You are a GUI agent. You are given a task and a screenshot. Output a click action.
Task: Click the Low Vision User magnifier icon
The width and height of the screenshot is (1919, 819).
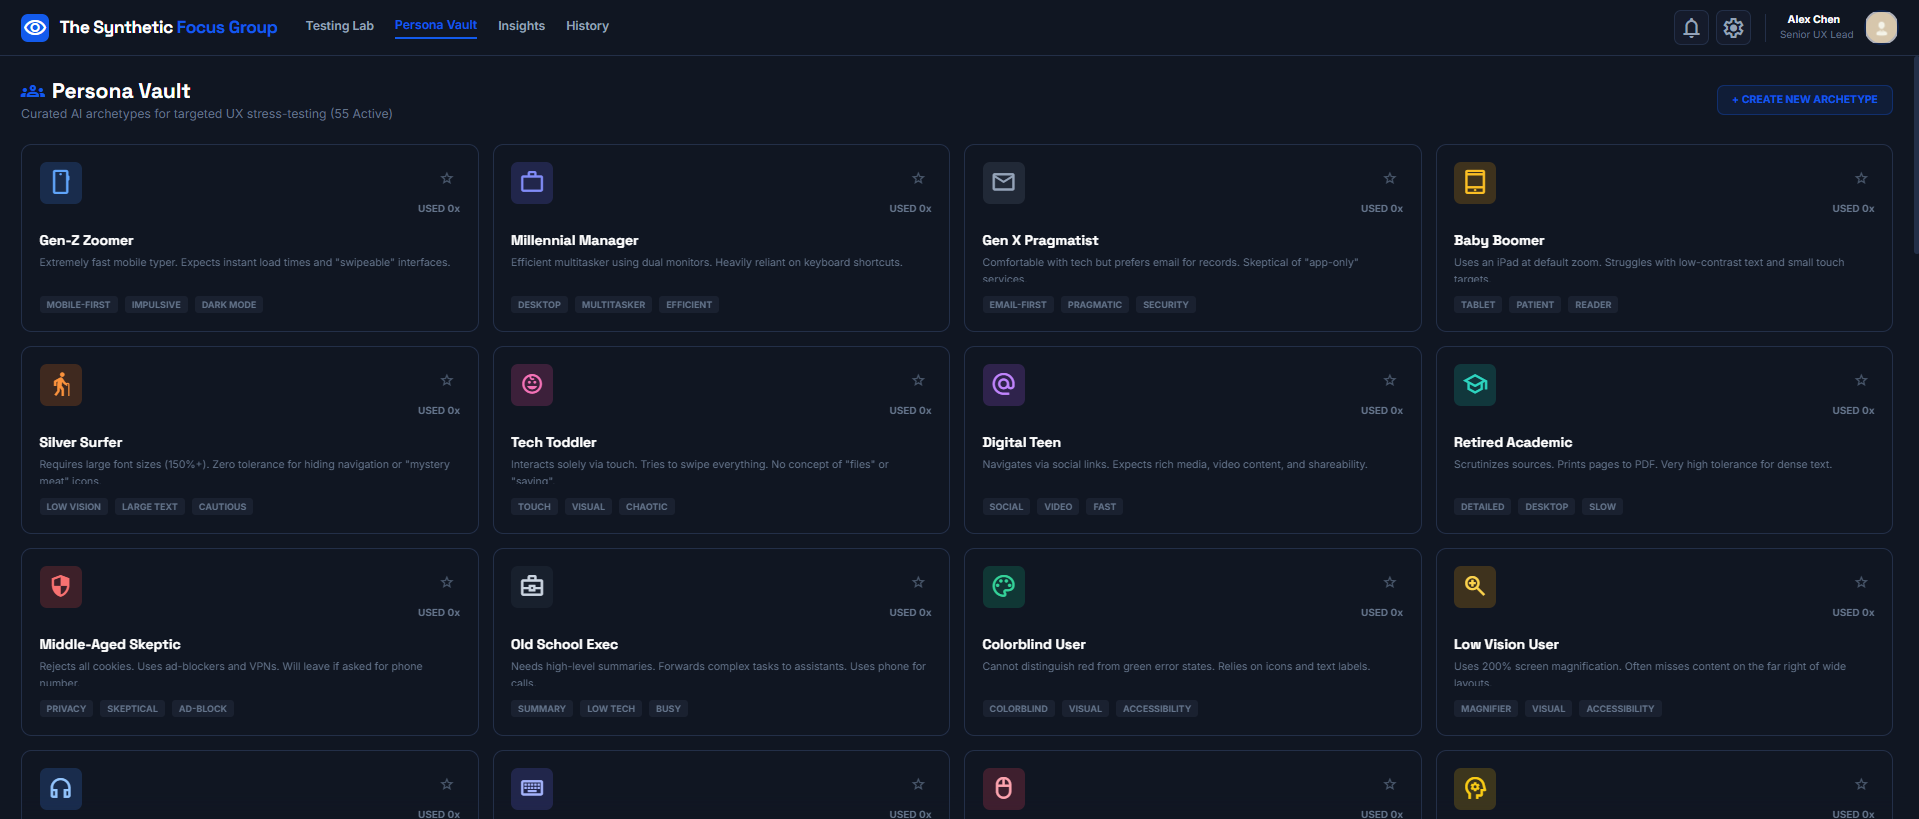point(1475,587)
